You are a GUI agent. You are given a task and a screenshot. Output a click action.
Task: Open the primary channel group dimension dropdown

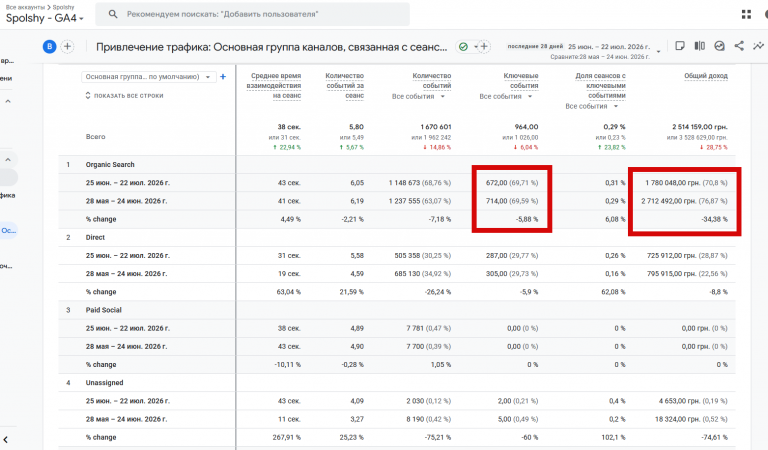tap(148, 77)
